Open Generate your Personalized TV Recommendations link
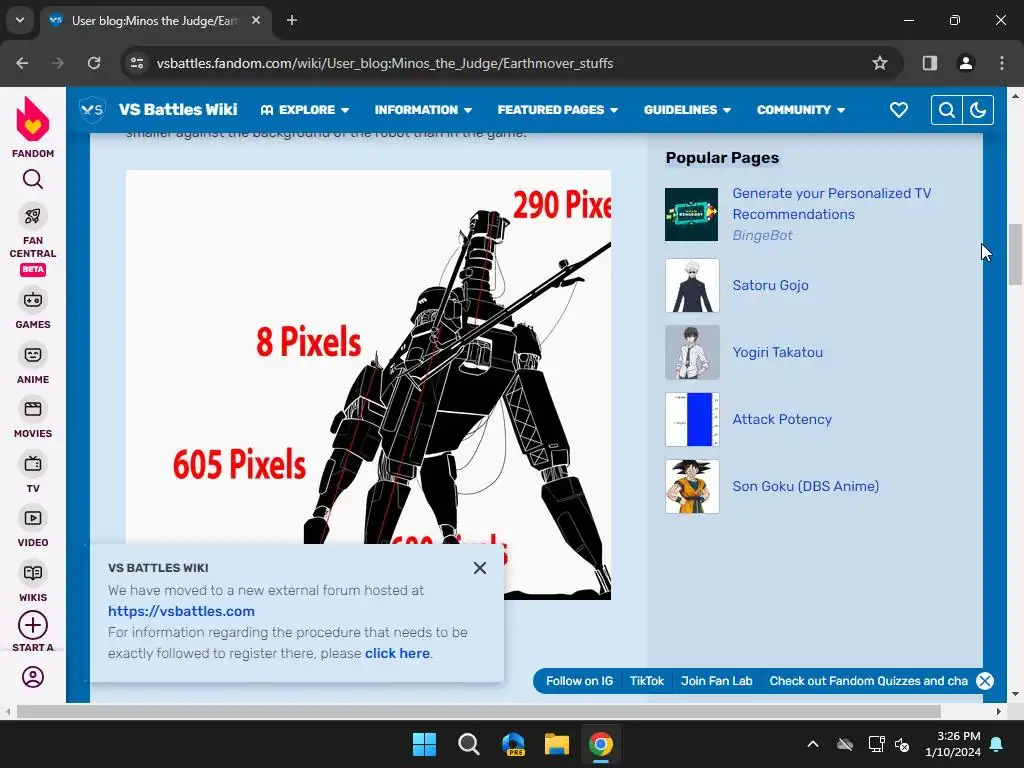This screenshot has width=1024, height=768. [831, 204]
